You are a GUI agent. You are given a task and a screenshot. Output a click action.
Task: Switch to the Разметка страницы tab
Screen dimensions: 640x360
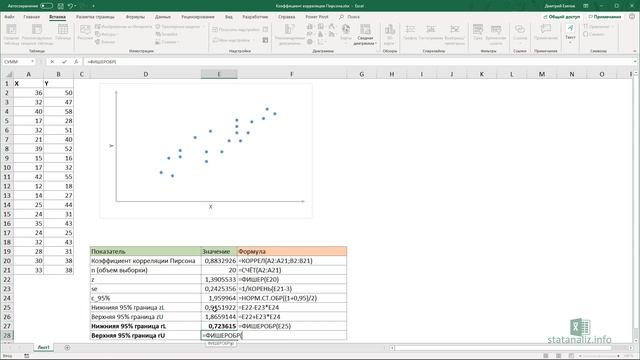click(x=95, y=17)
